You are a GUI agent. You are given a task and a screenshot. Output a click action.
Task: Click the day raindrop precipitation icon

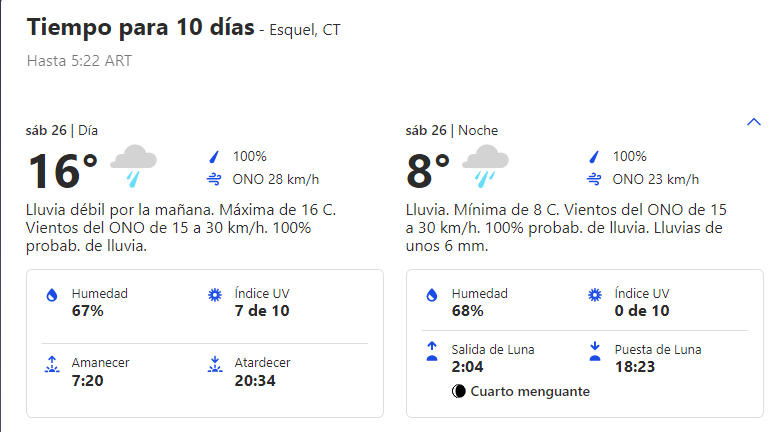coord(213,157)
